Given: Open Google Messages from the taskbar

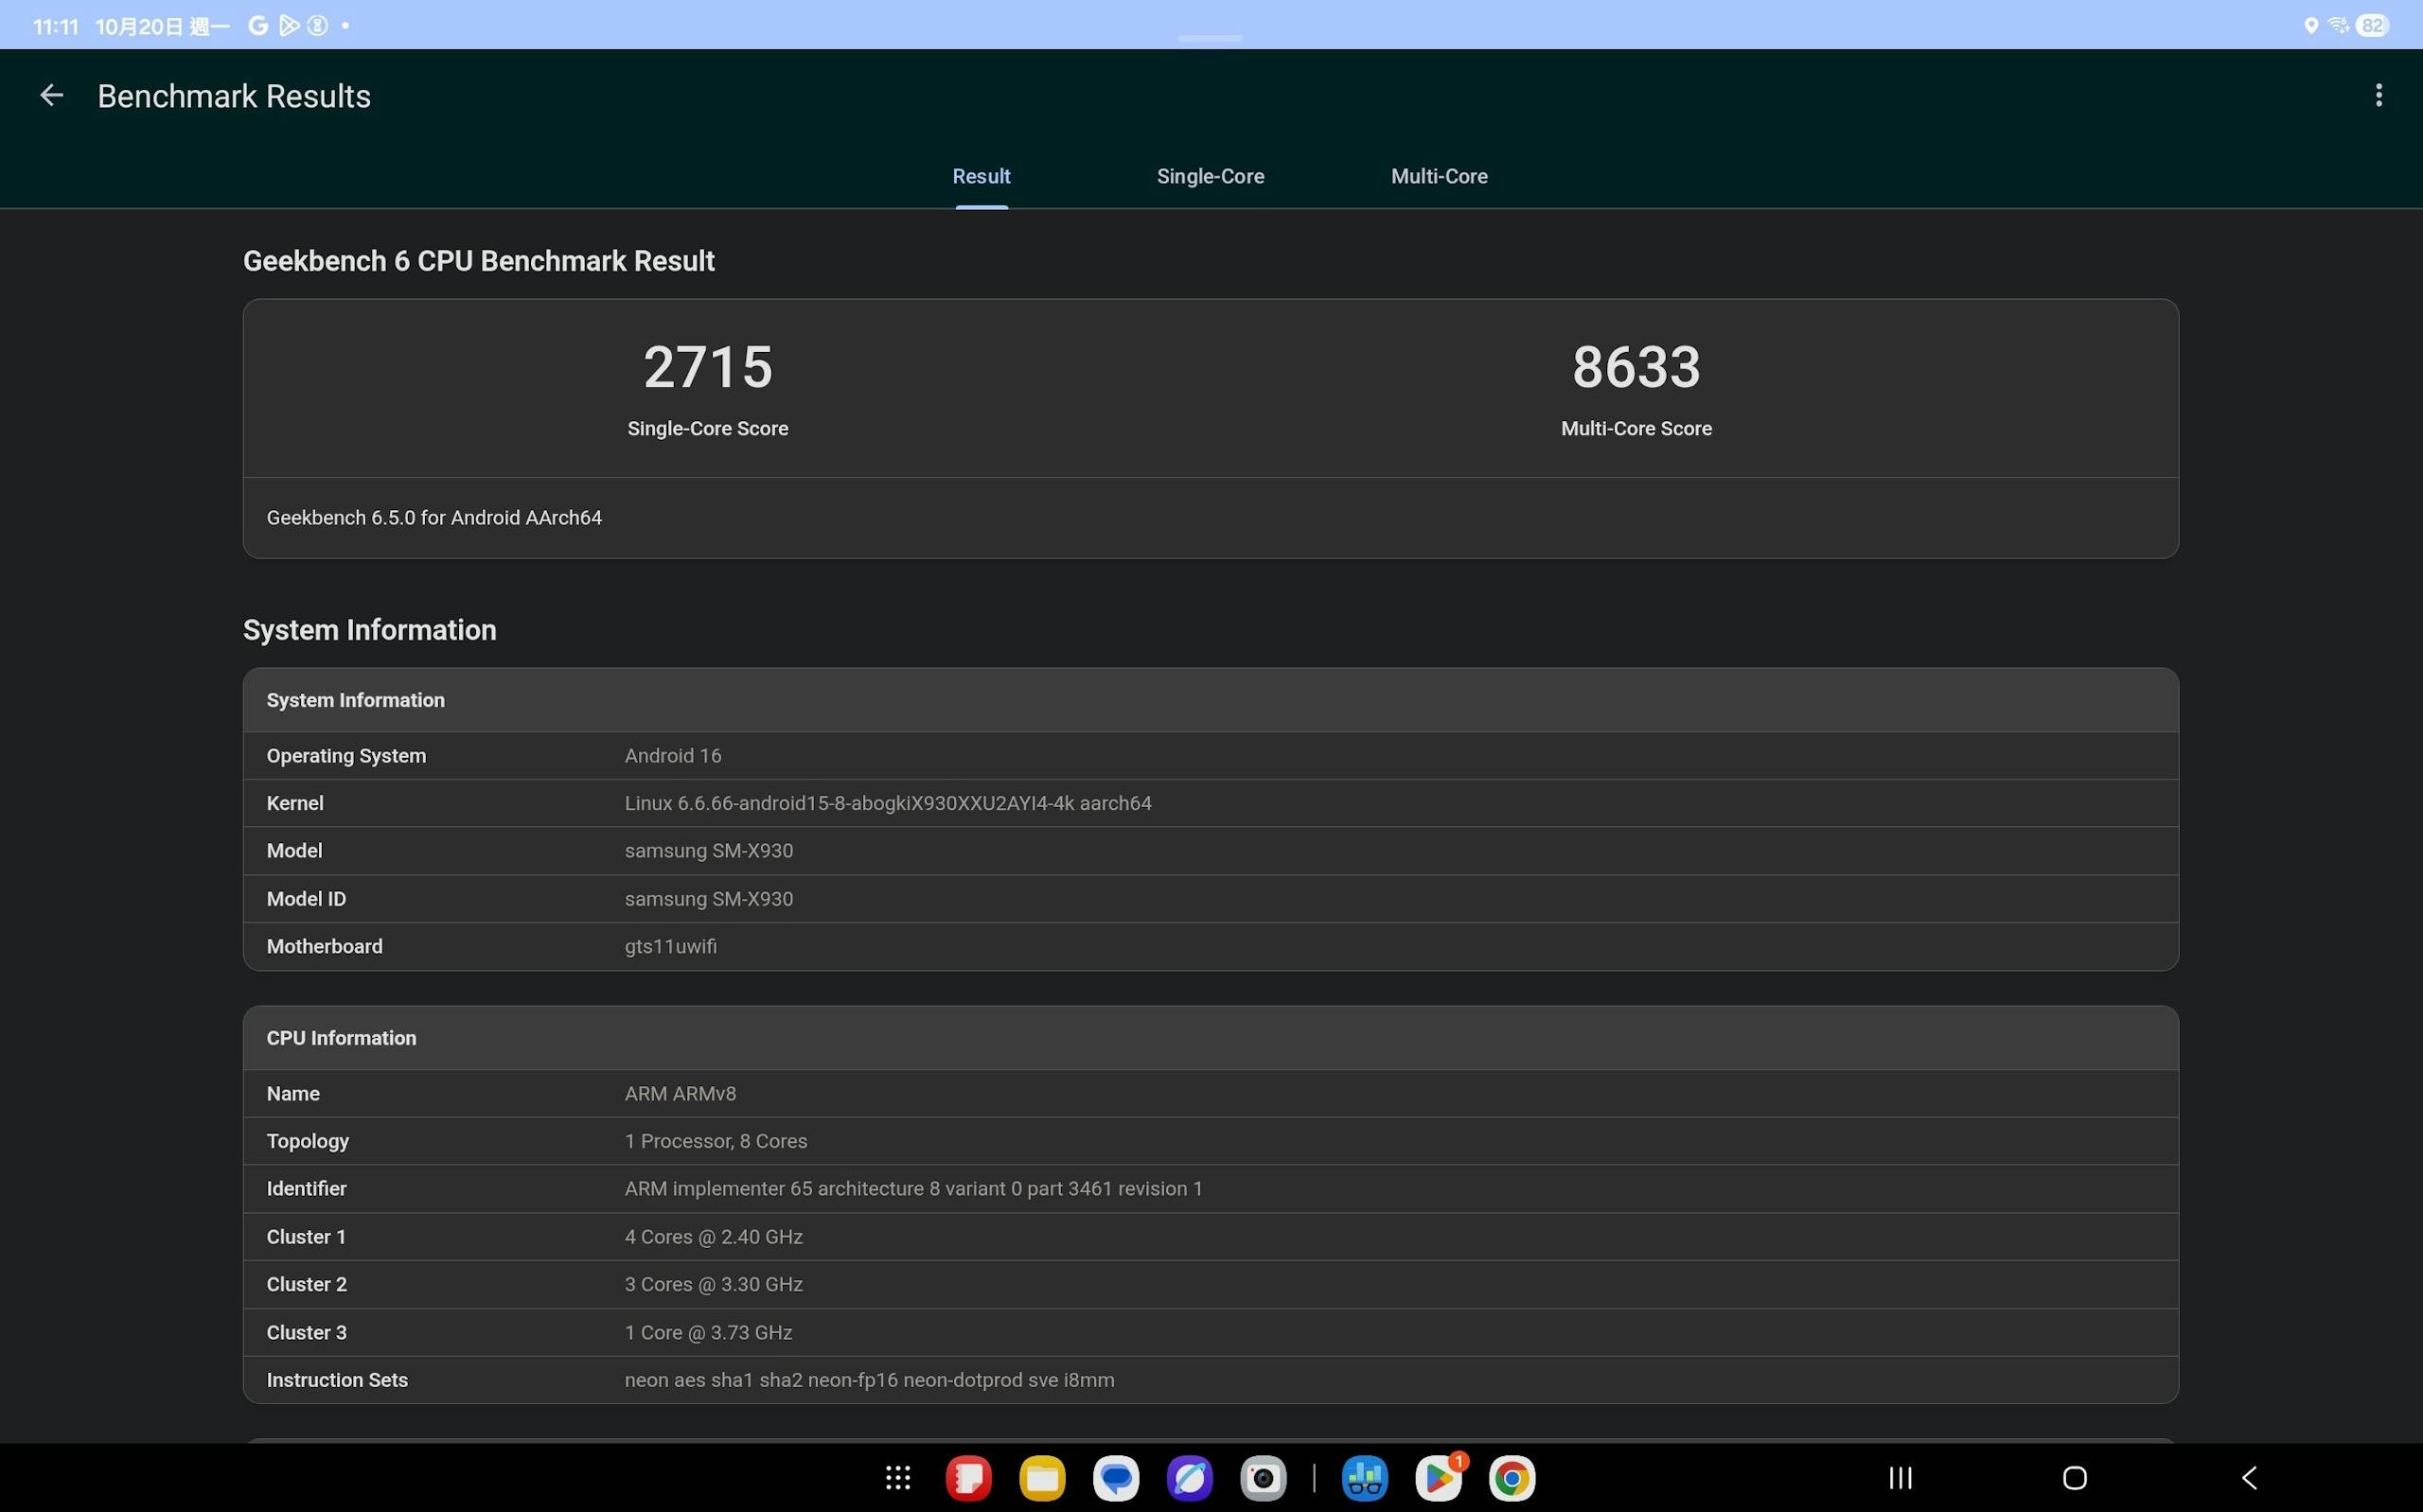Looking at the screenshot, I should tap(1116, 1477).
